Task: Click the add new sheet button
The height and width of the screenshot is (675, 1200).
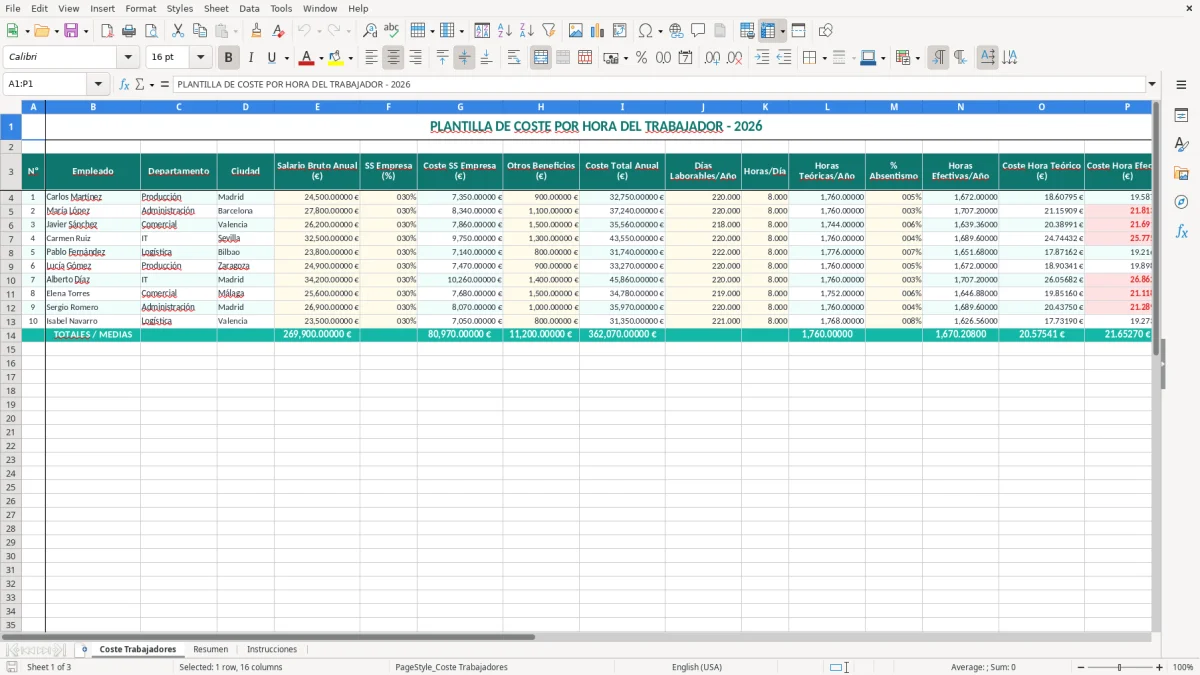Action: pos(84,650)
